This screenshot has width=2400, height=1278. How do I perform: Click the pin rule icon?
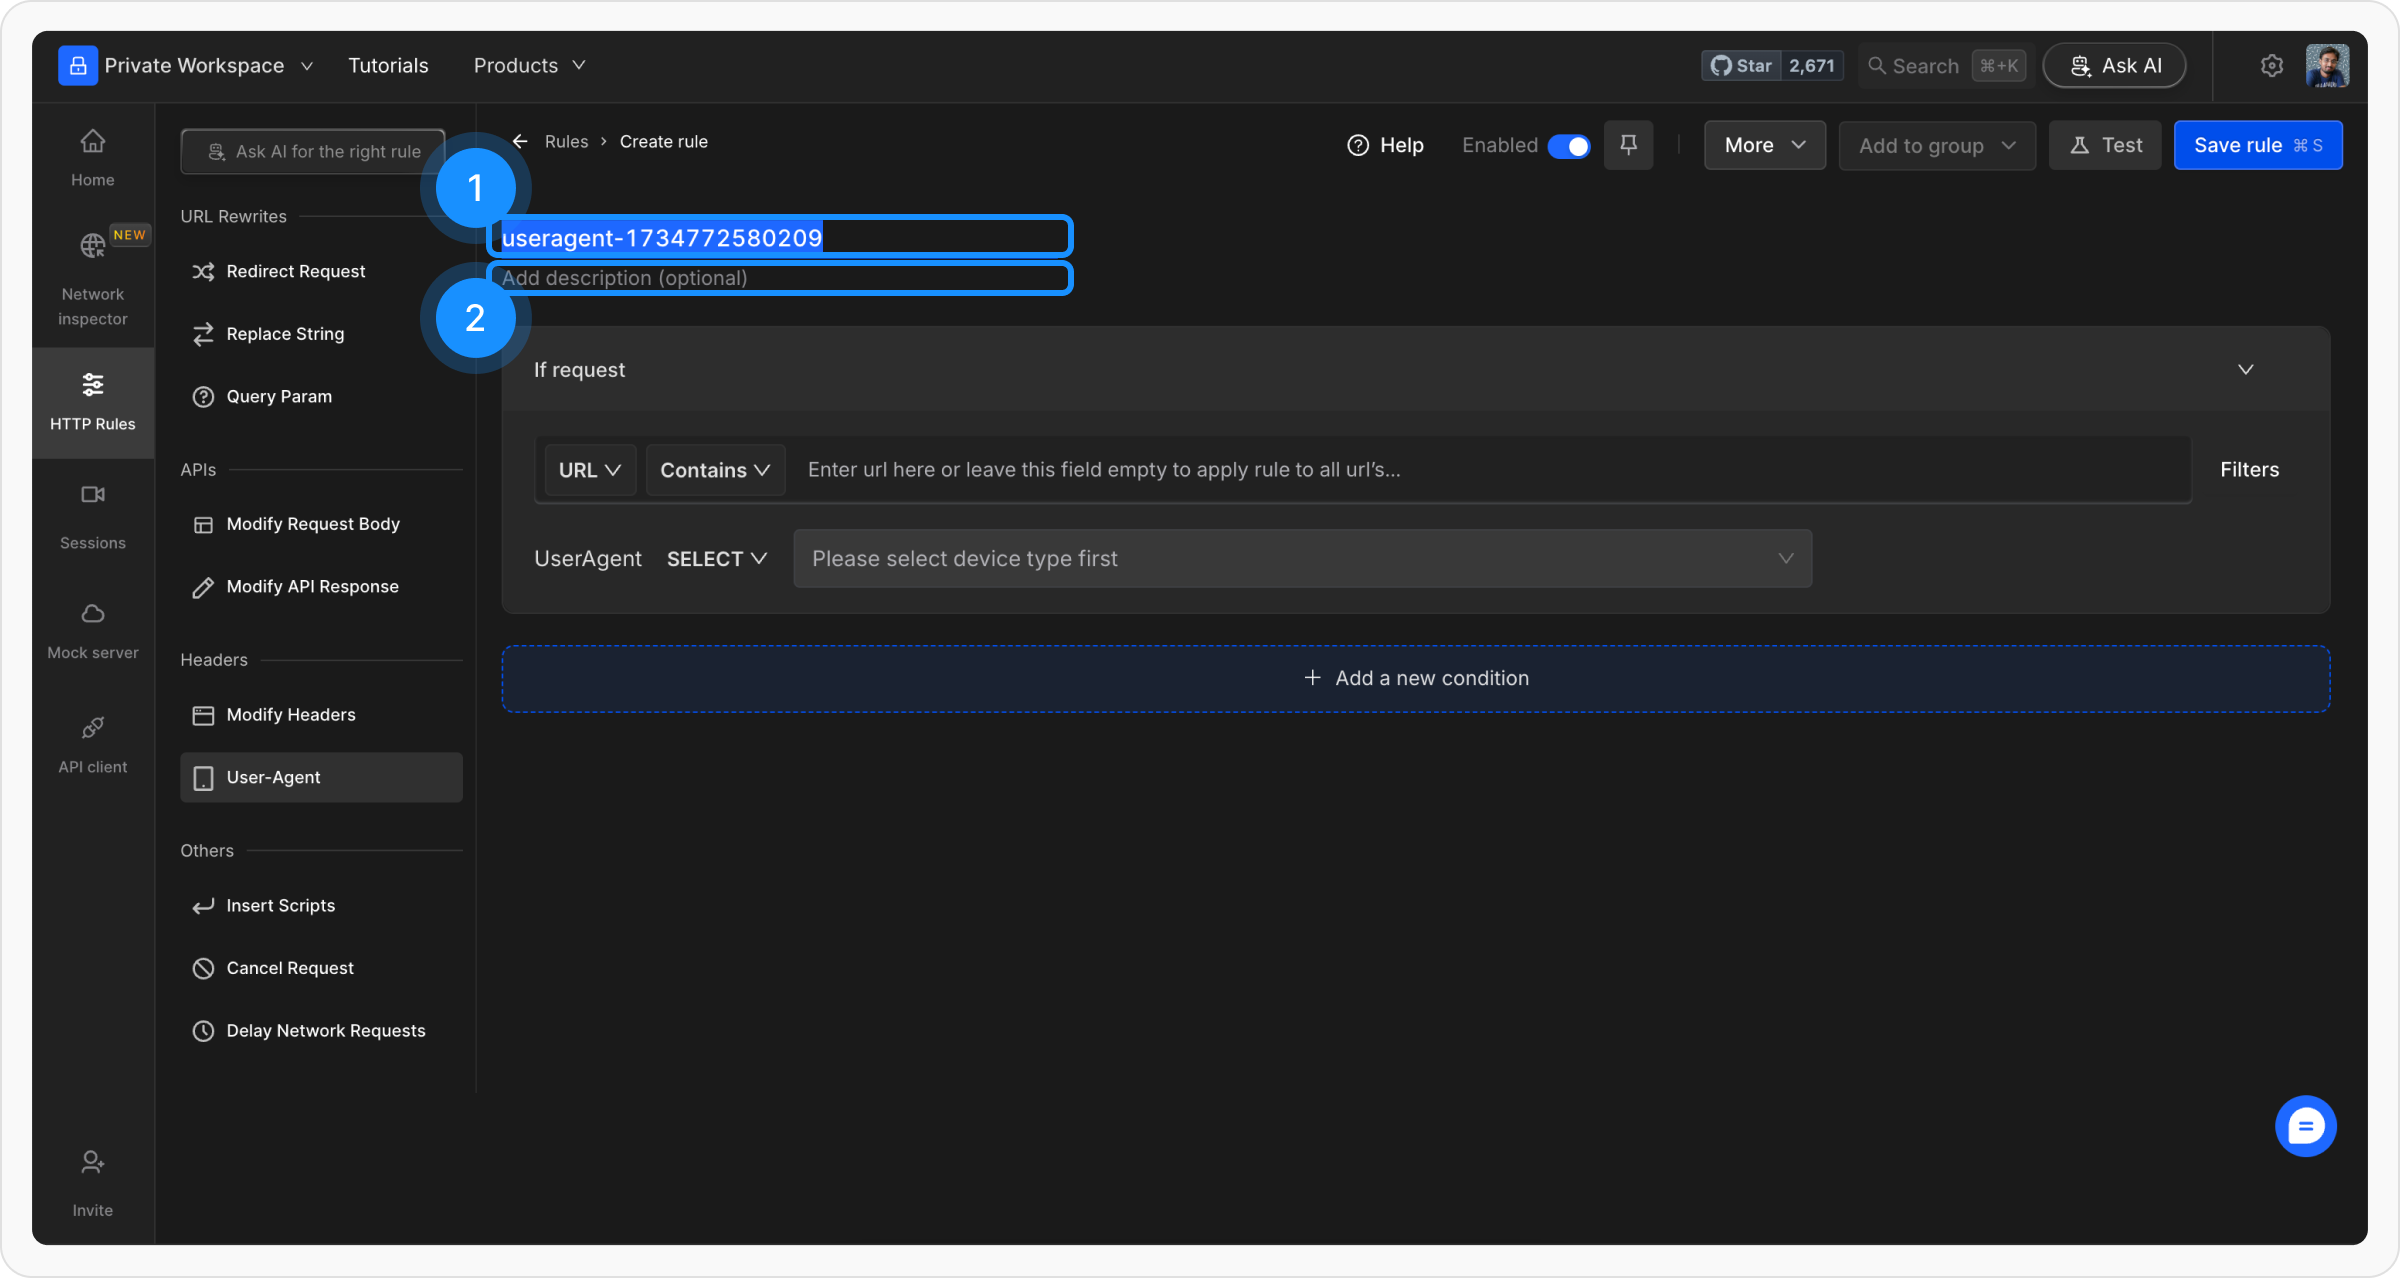(1628, 145)
